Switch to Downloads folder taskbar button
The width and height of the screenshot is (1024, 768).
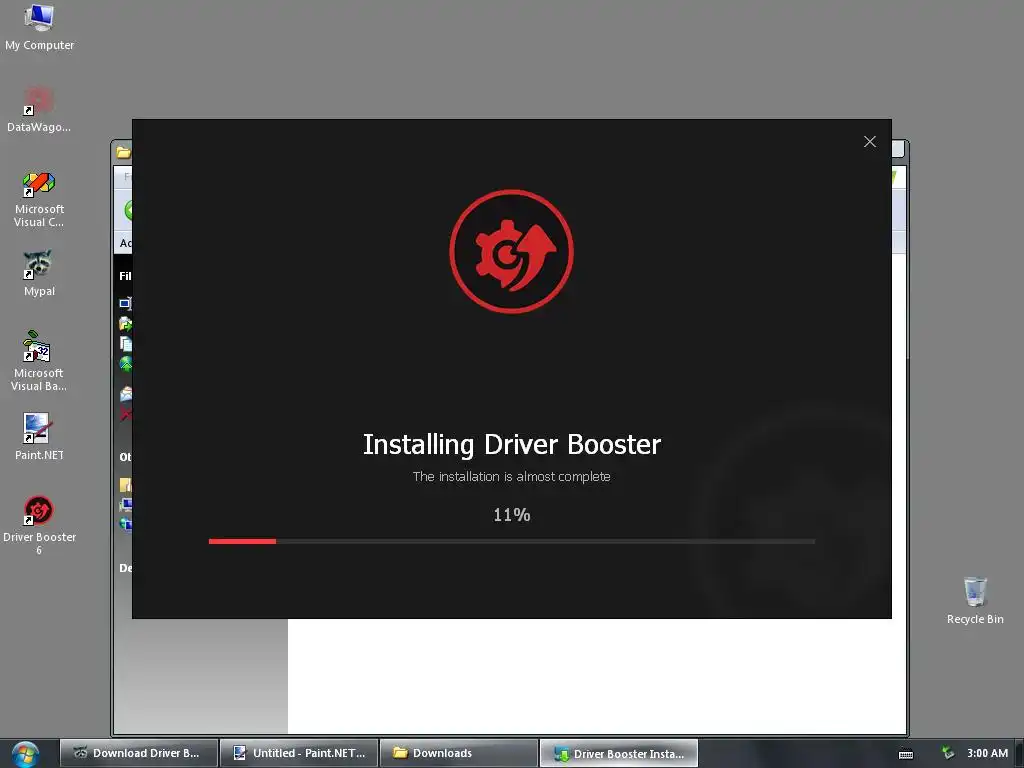coord(458,753)
